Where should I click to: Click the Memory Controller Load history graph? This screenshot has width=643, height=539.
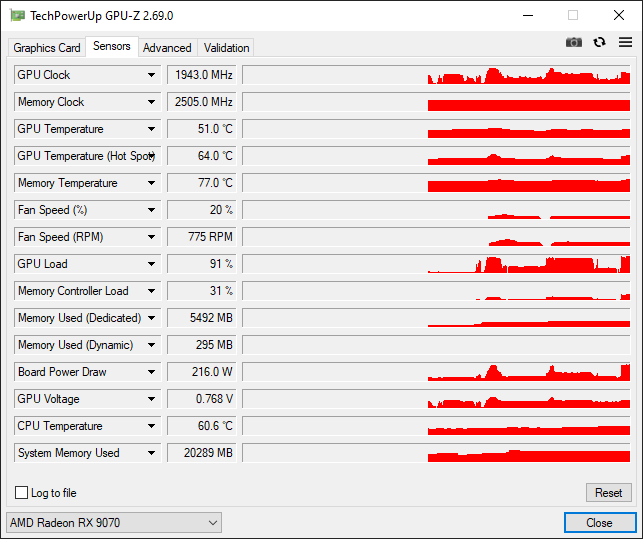point(436,291)
